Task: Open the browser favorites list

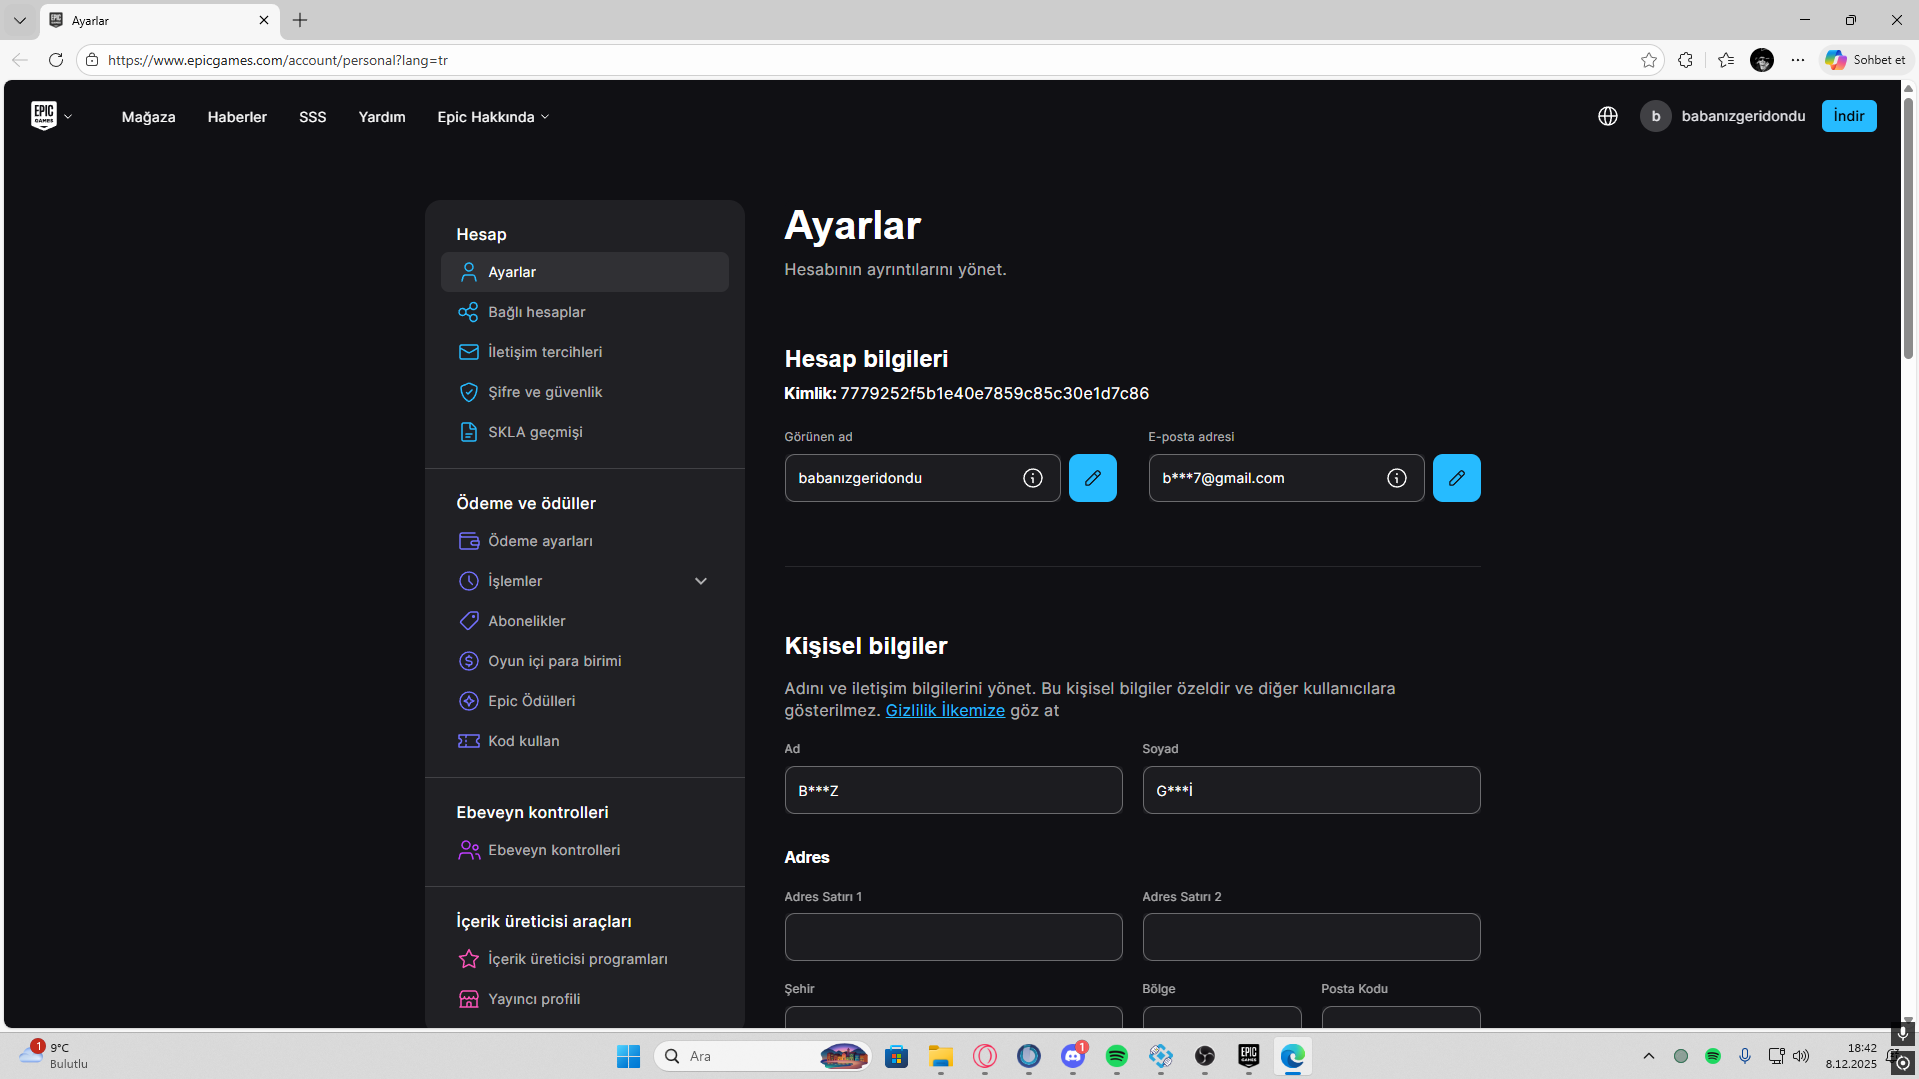Action: tap(1726, 60)
